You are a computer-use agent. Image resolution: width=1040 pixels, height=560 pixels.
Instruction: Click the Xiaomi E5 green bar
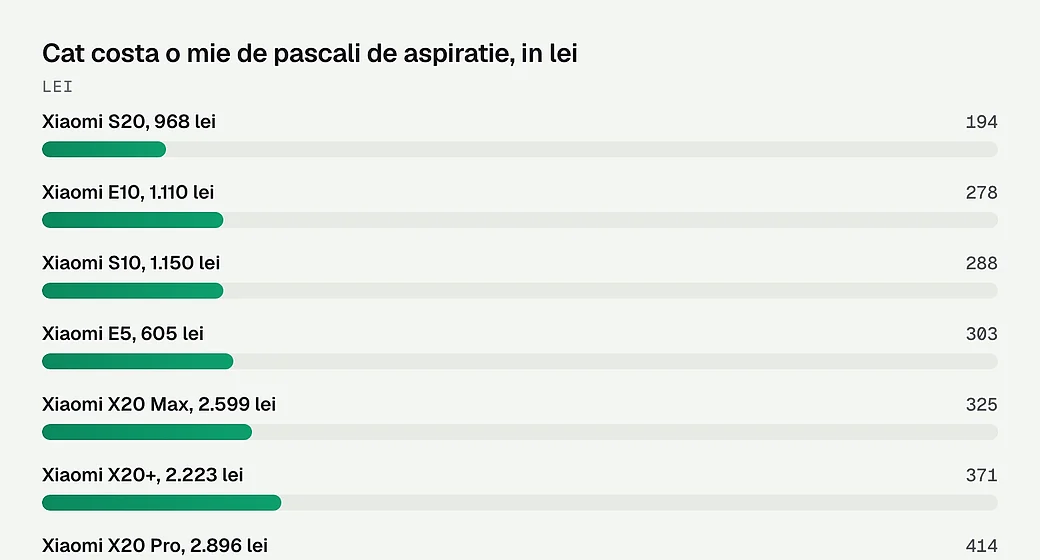[138, 362]
